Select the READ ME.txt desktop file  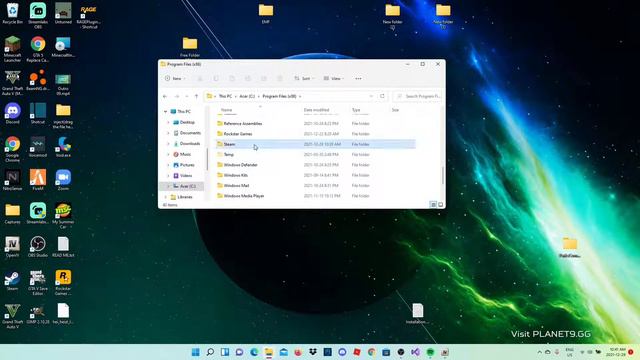63,247
